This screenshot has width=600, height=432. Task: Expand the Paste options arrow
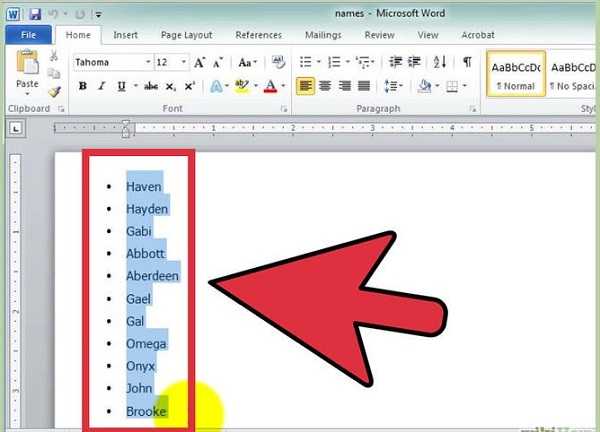(x=27, y=93)
